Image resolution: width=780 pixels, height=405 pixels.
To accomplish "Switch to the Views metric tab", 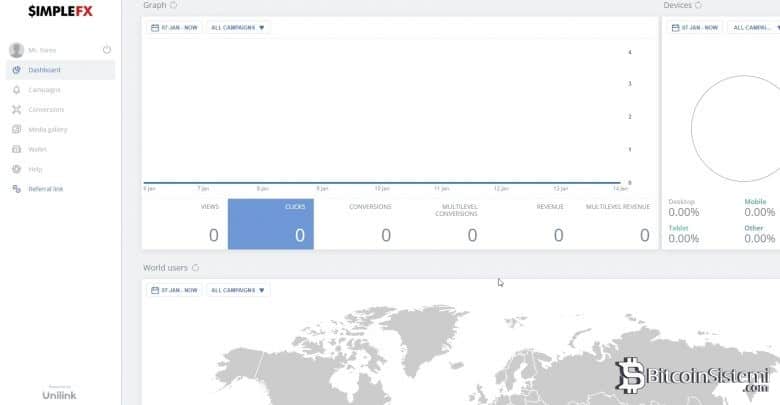I will 185,224.
